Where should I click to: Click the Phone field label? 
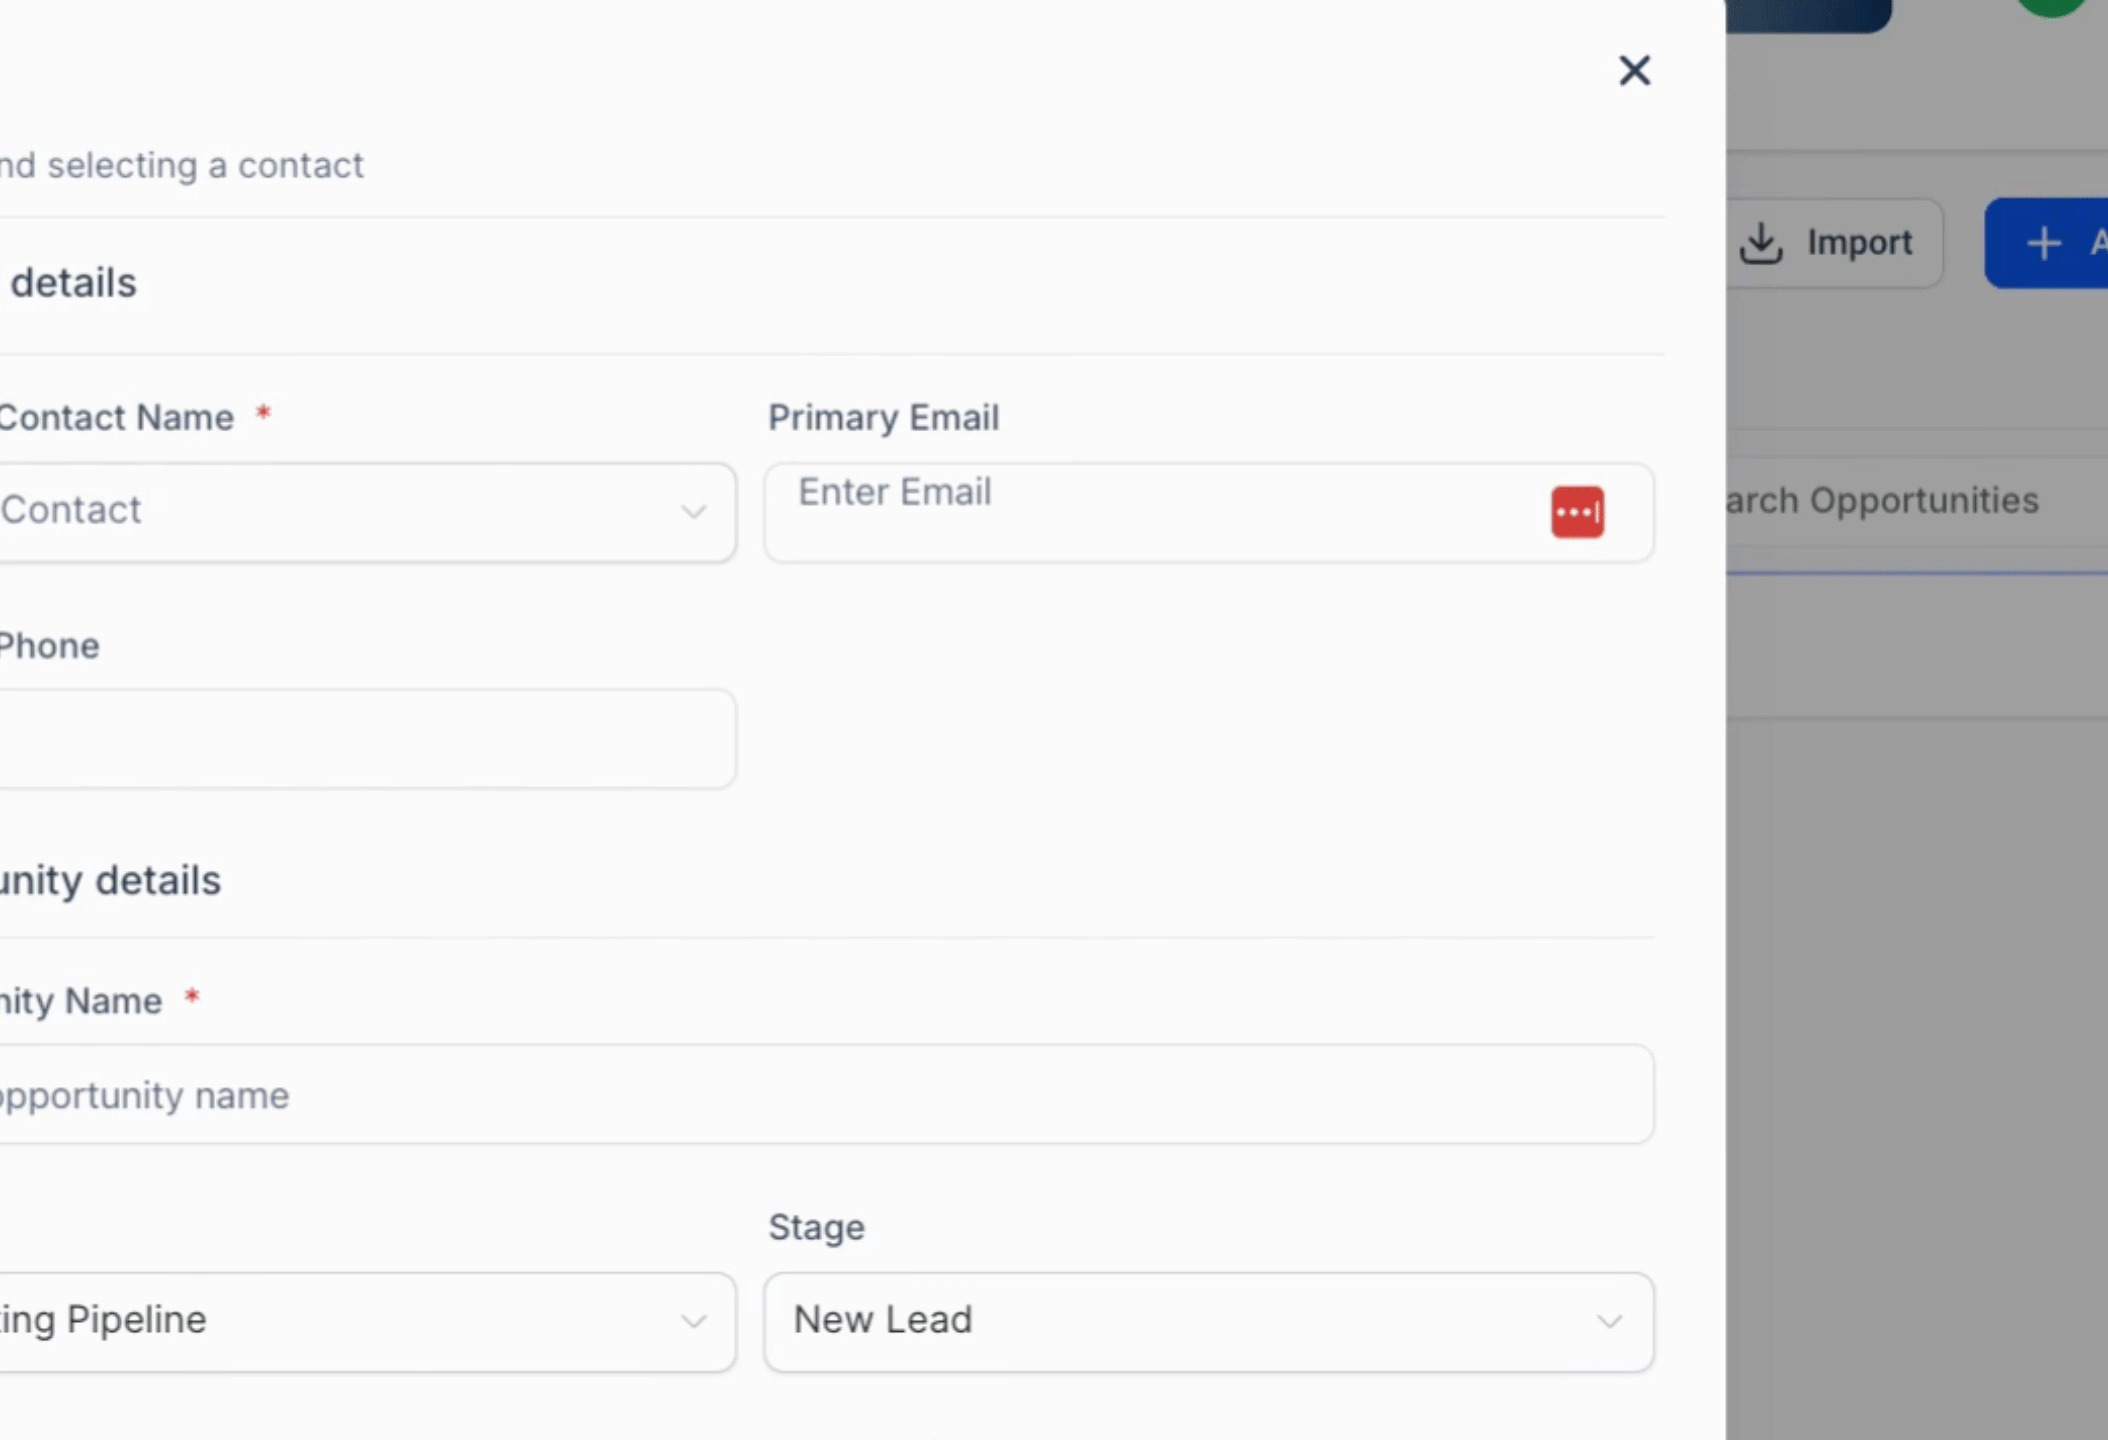pos(49,646)
